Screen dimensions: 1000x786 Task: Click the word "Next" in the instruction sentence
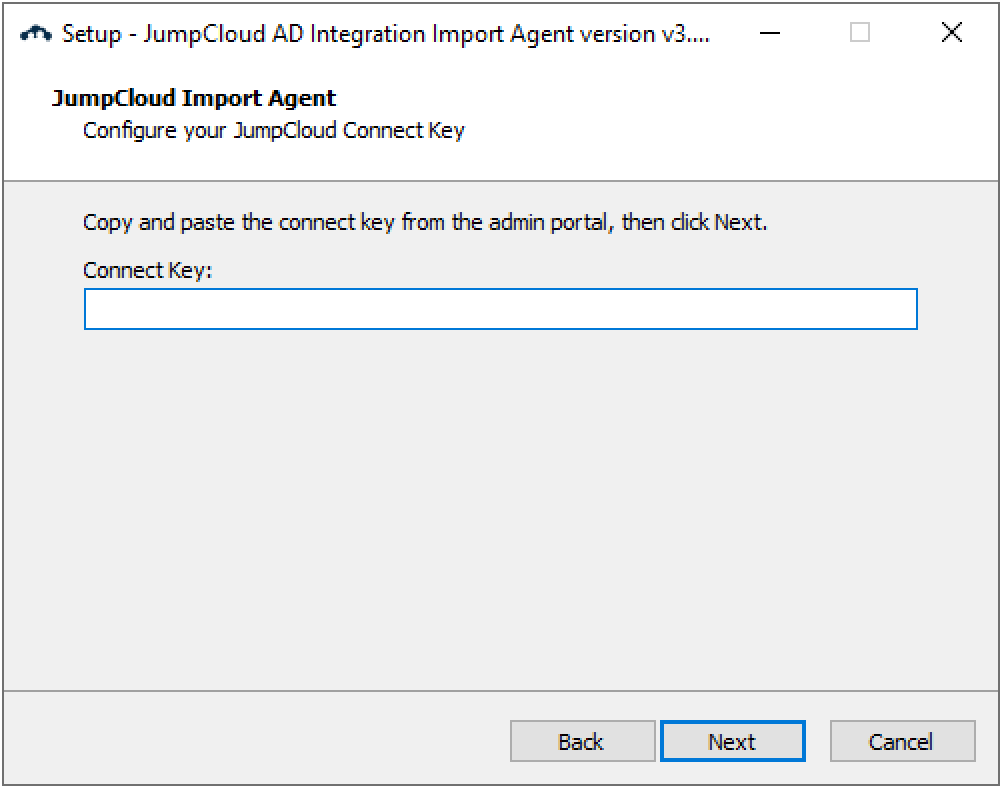click(738, 222)
